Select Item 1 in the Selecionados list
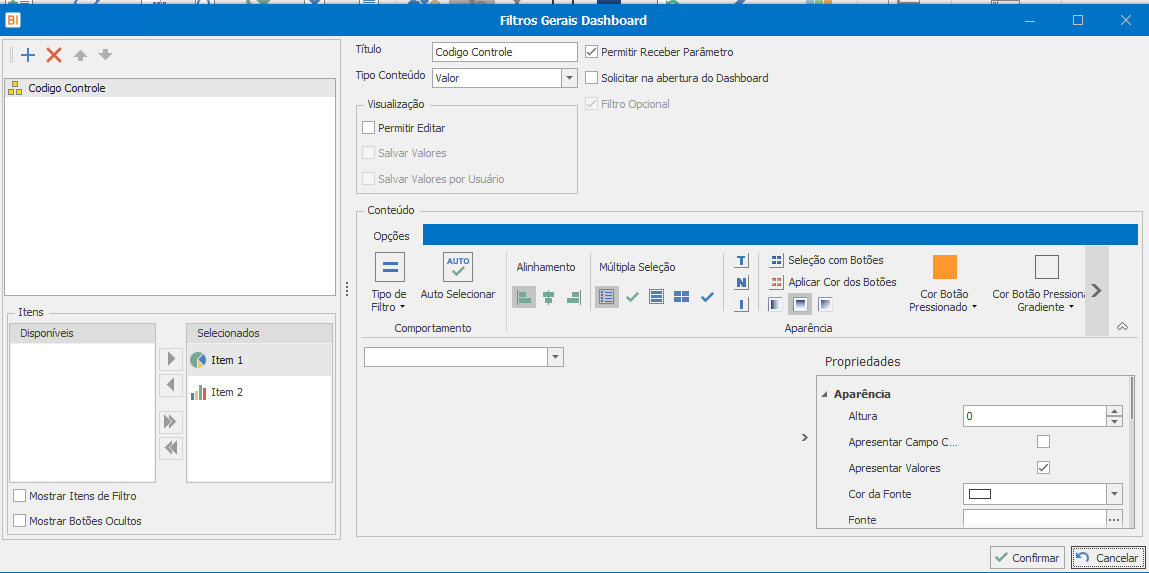 (259, 361)
